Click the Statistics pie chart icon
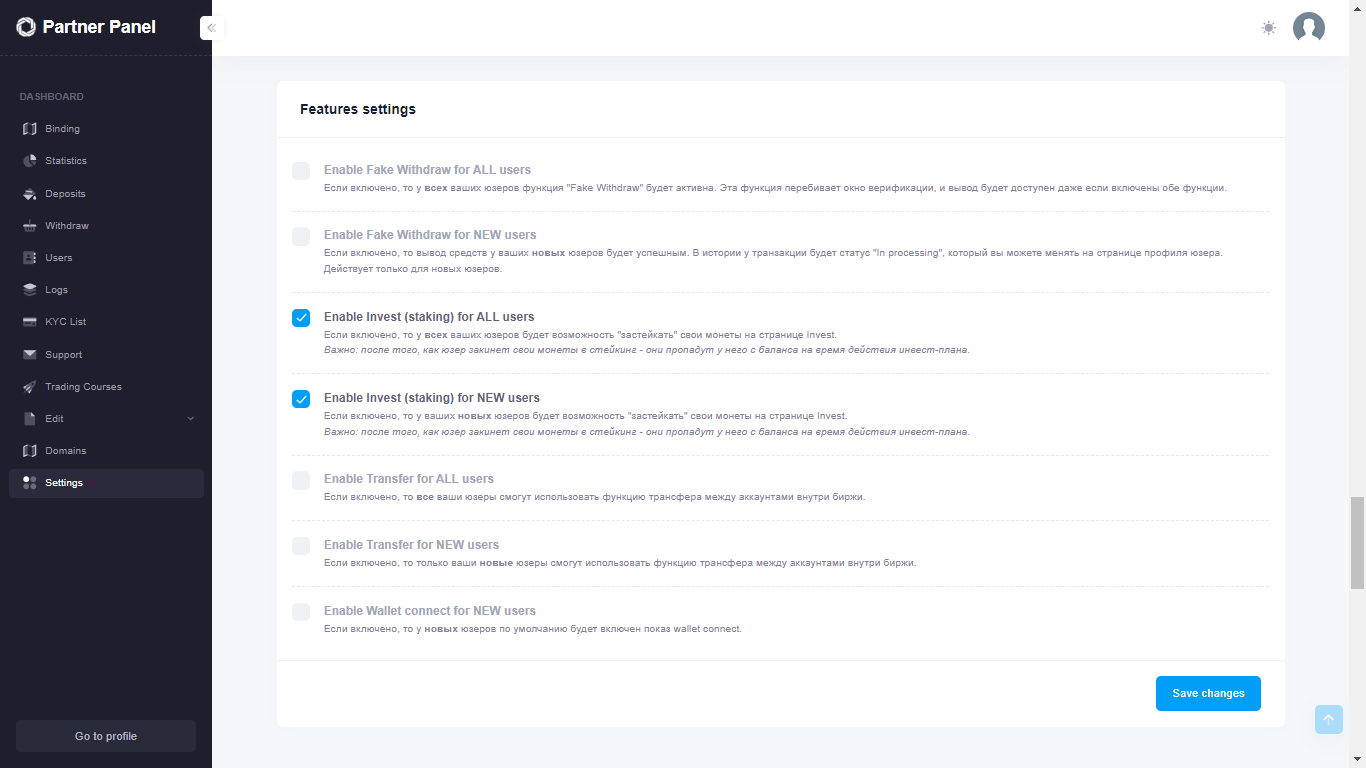This screenshot has width=1366, height=768. pyautogui.click(x=29, y=161)
